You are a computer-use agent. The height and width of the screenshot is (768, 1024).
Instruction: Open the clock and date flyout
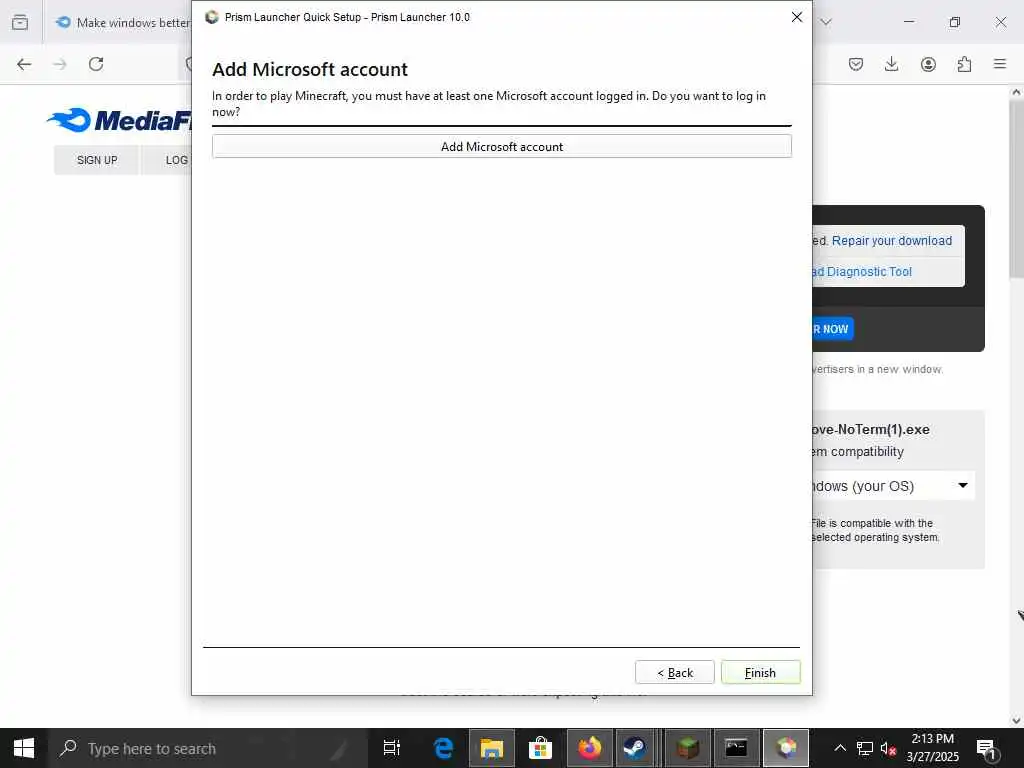pos(933,748)
